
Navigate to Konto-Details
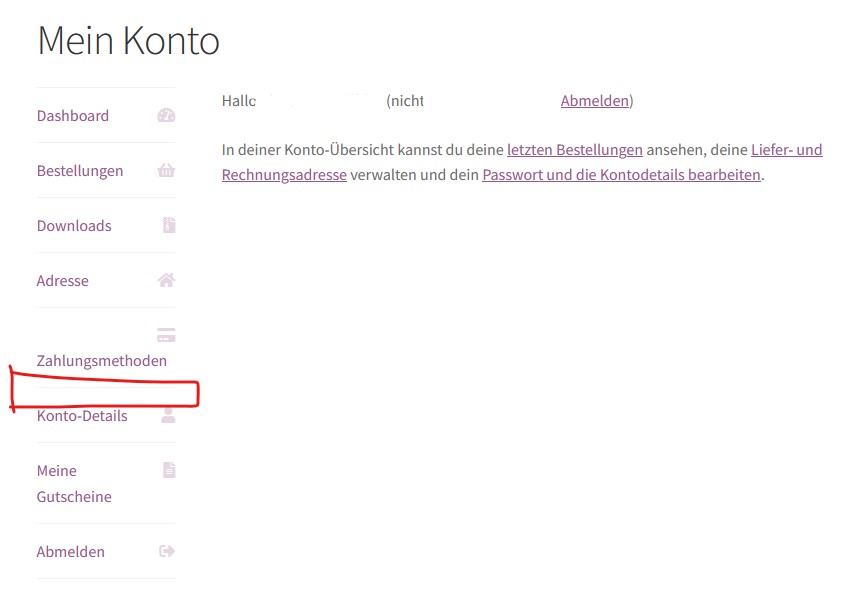tap(82, 416)
